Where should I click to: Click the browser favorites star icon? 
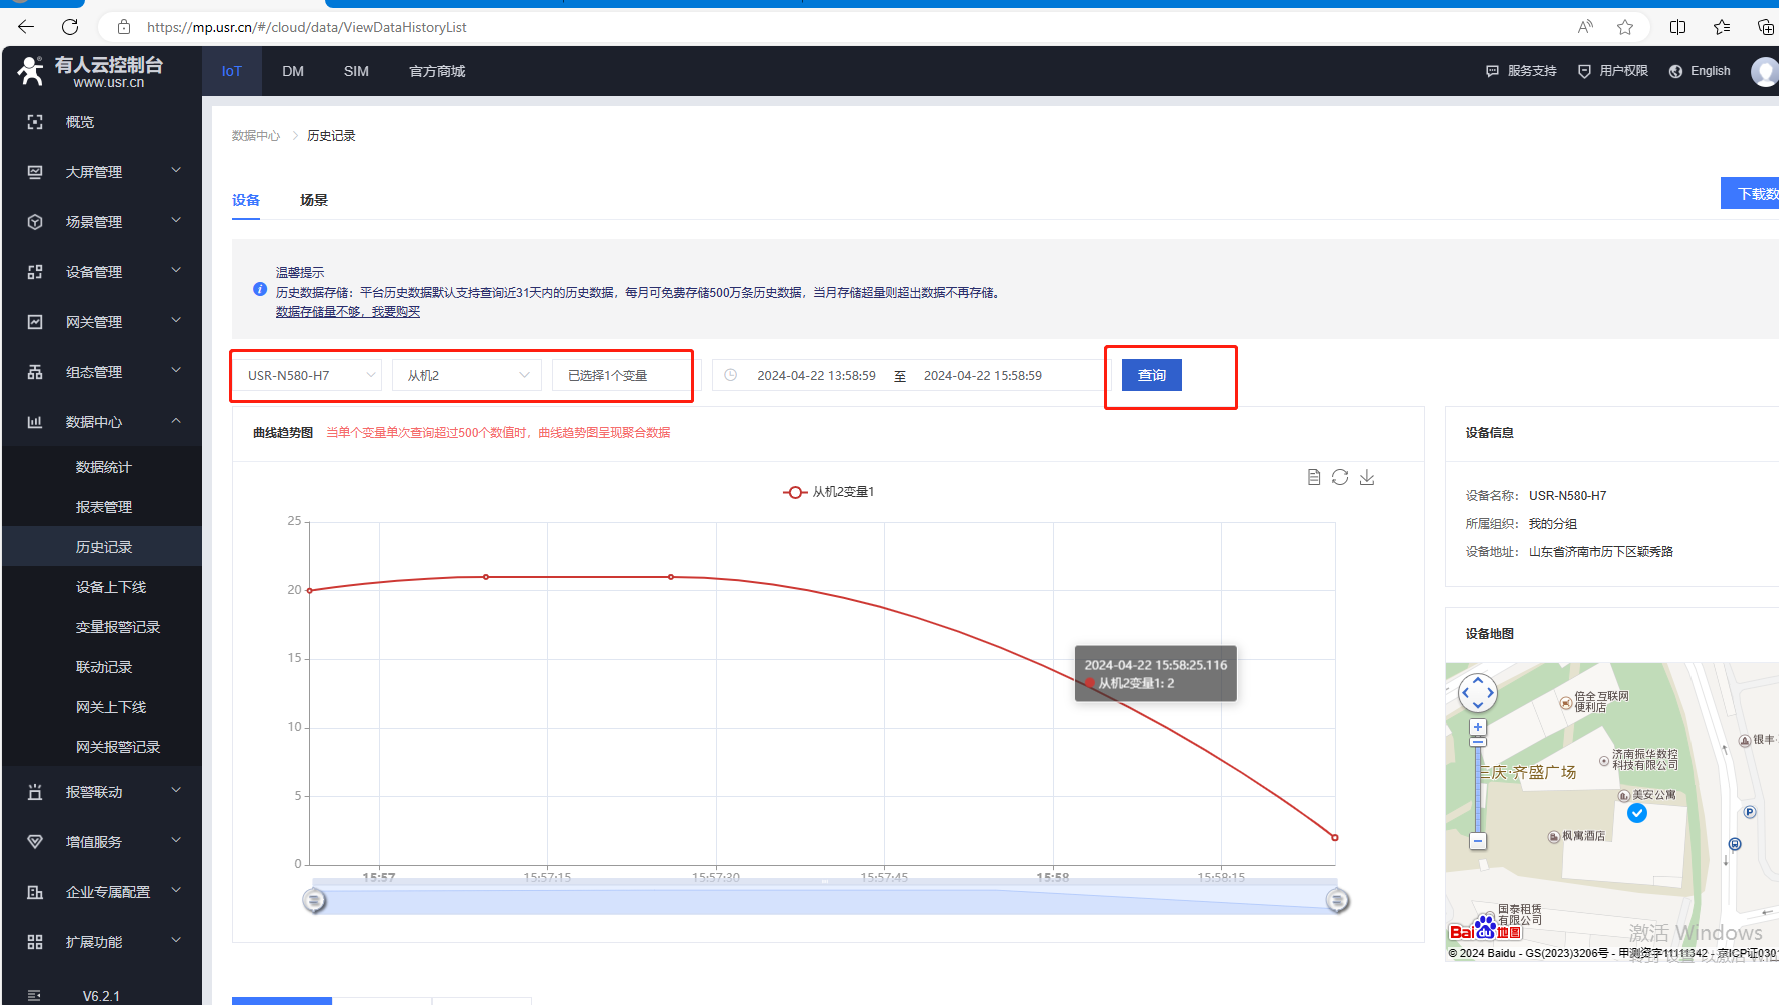1625,27
